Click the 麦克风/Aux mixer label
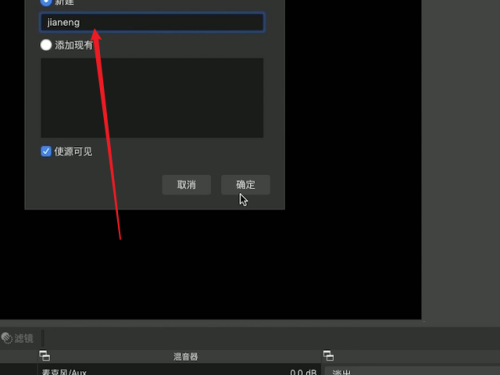The image size is (500, 375). click(64, 372)
